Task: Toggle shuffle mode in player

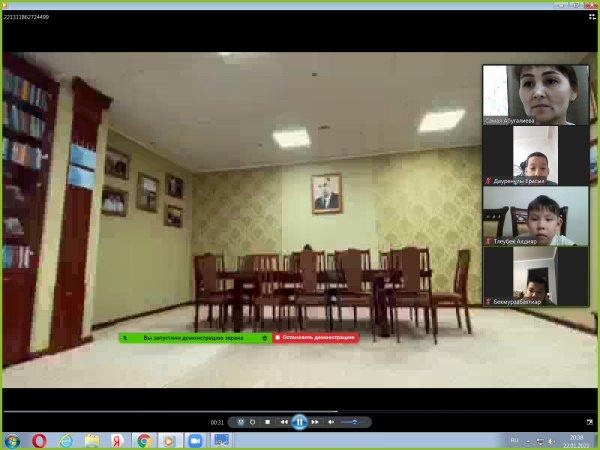Action: click(x=241, y=422)
